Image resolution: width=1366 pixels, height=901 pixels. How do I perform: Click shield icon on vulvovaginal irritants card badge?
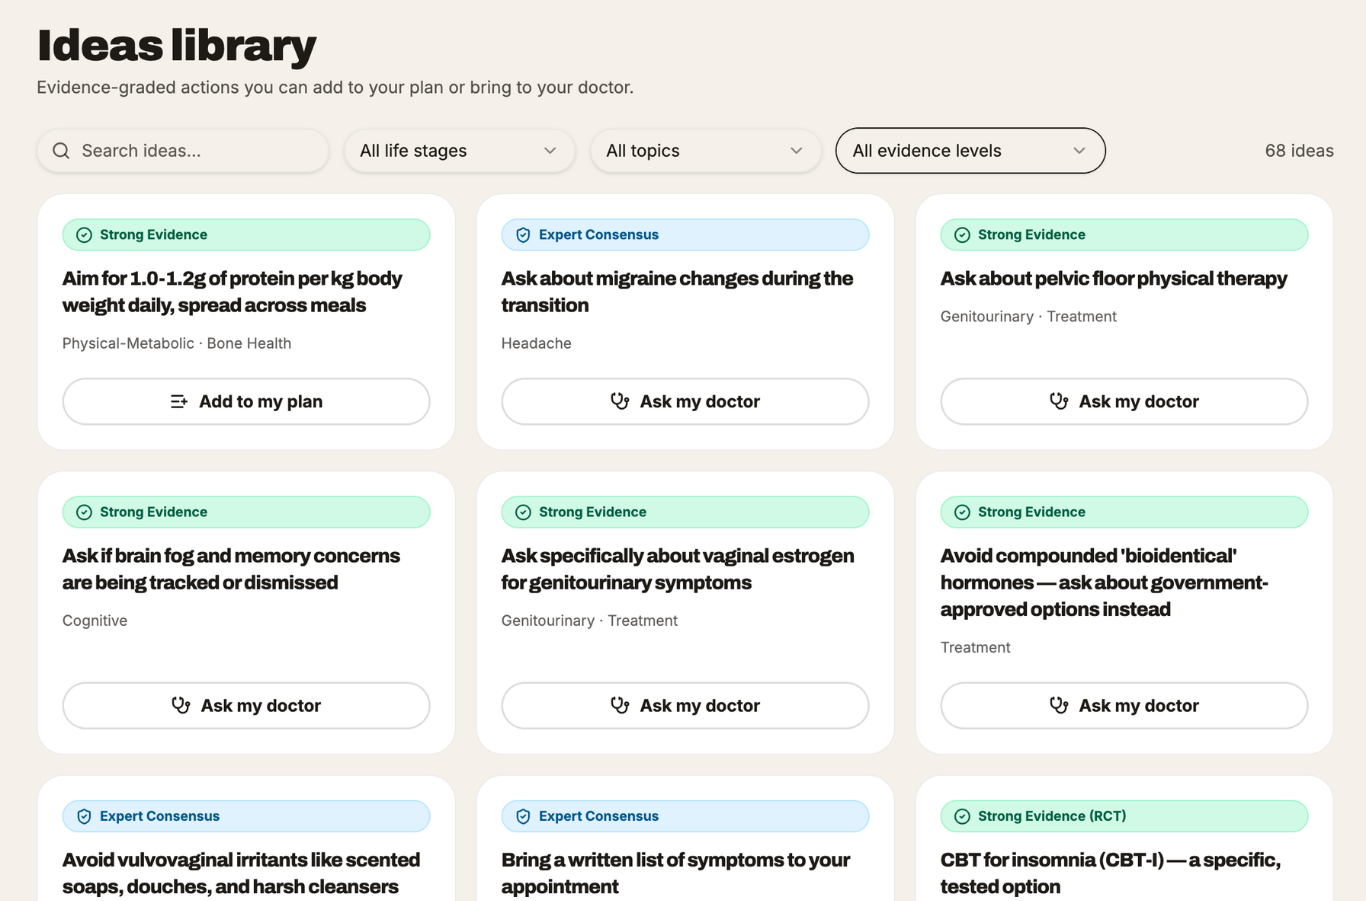coord(84,816)
